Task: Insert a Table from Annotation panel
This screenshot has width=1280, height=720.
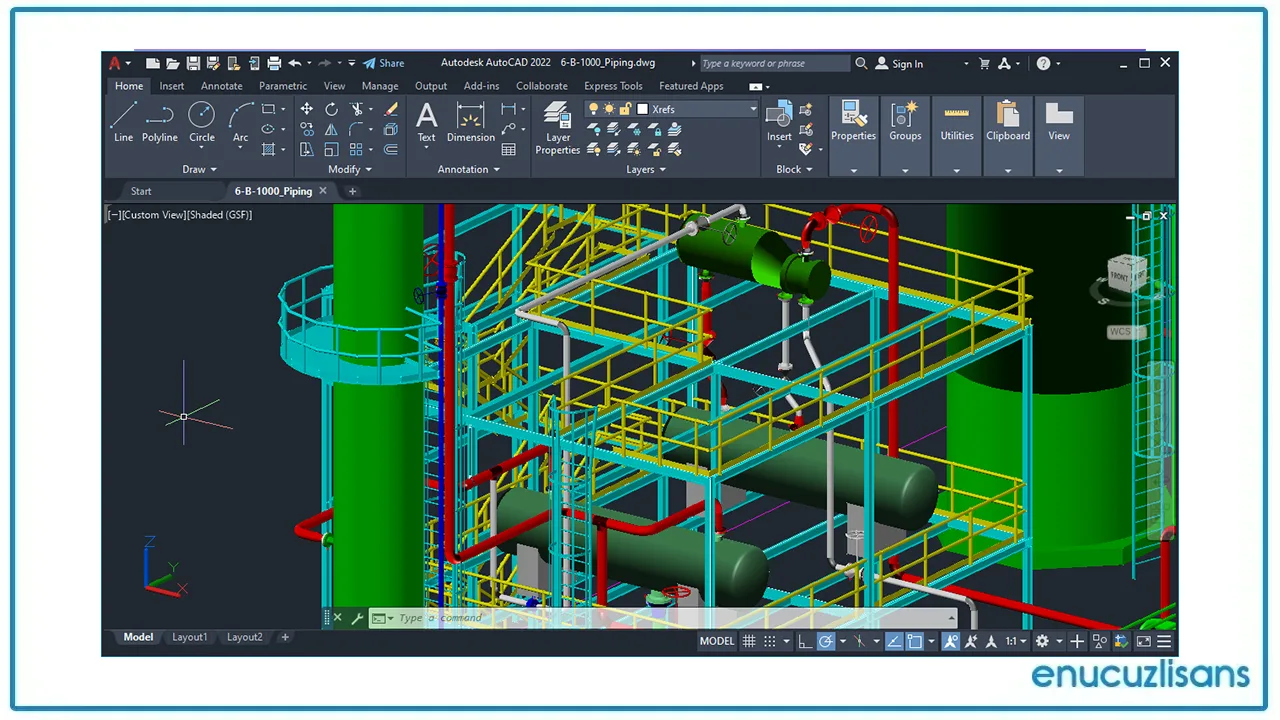Action: click(x=509, y=149)
